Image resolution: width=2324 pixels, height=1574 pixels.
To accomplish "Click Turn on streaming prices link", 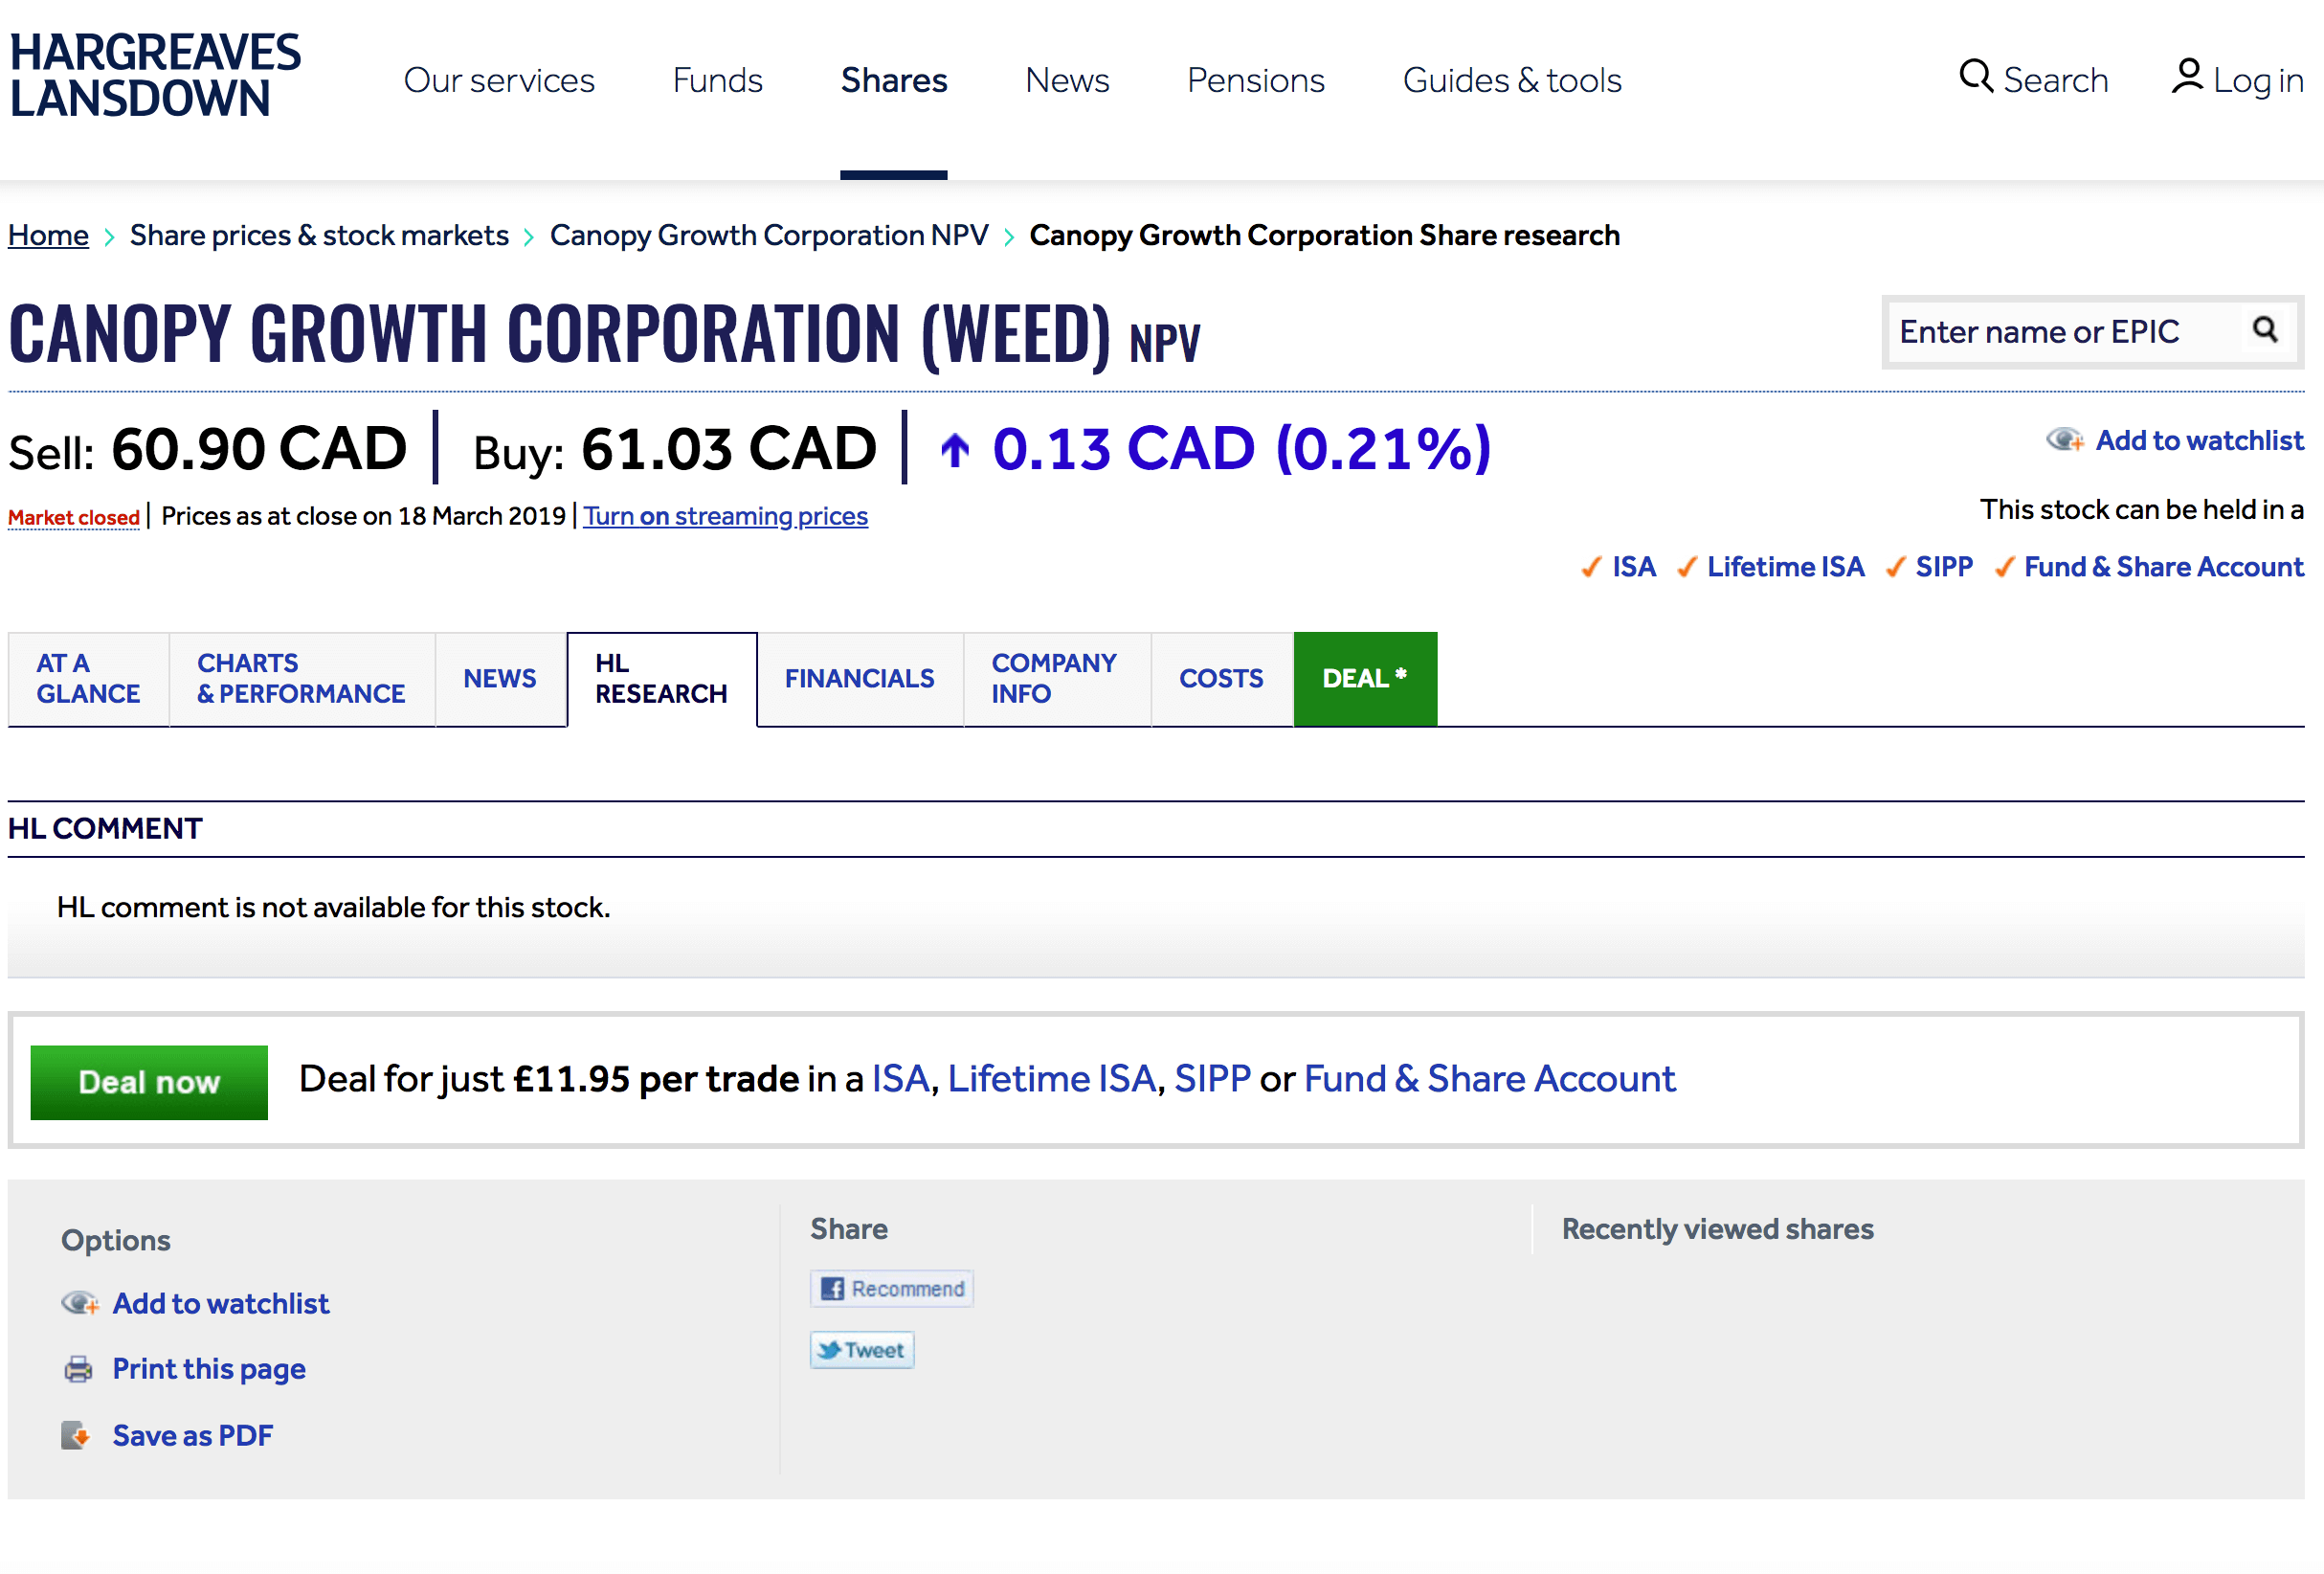I will 726,516.
